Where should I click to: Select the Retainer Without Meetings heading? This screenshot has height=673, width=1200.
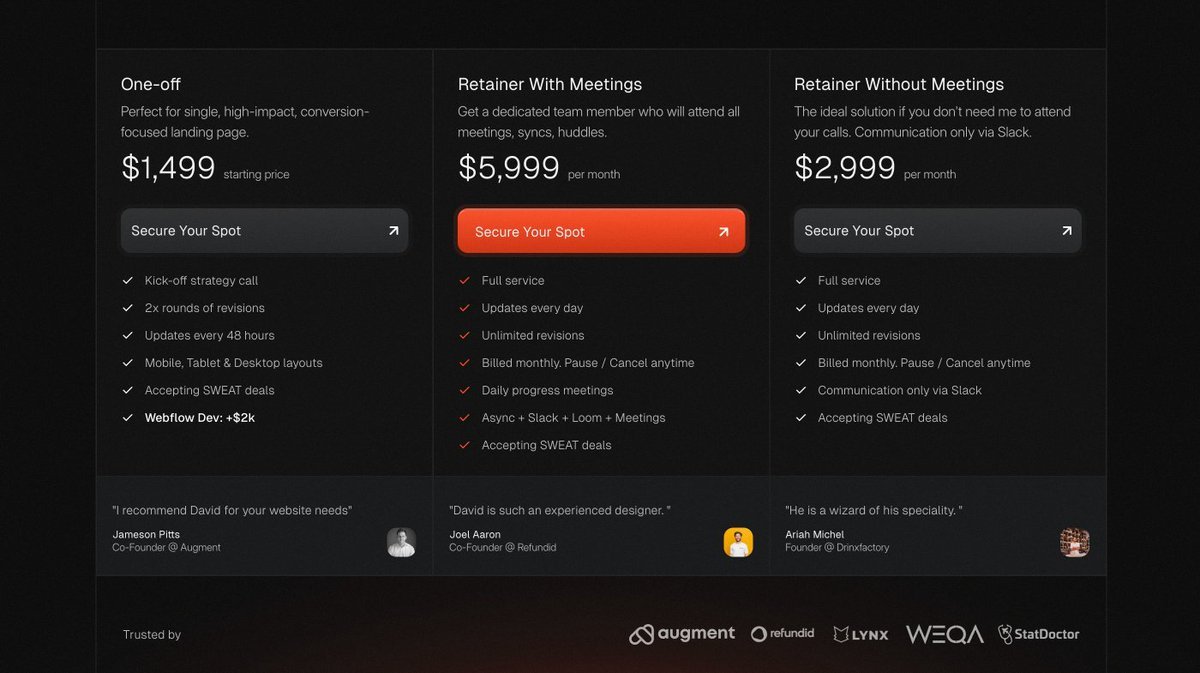pos(899,84)
